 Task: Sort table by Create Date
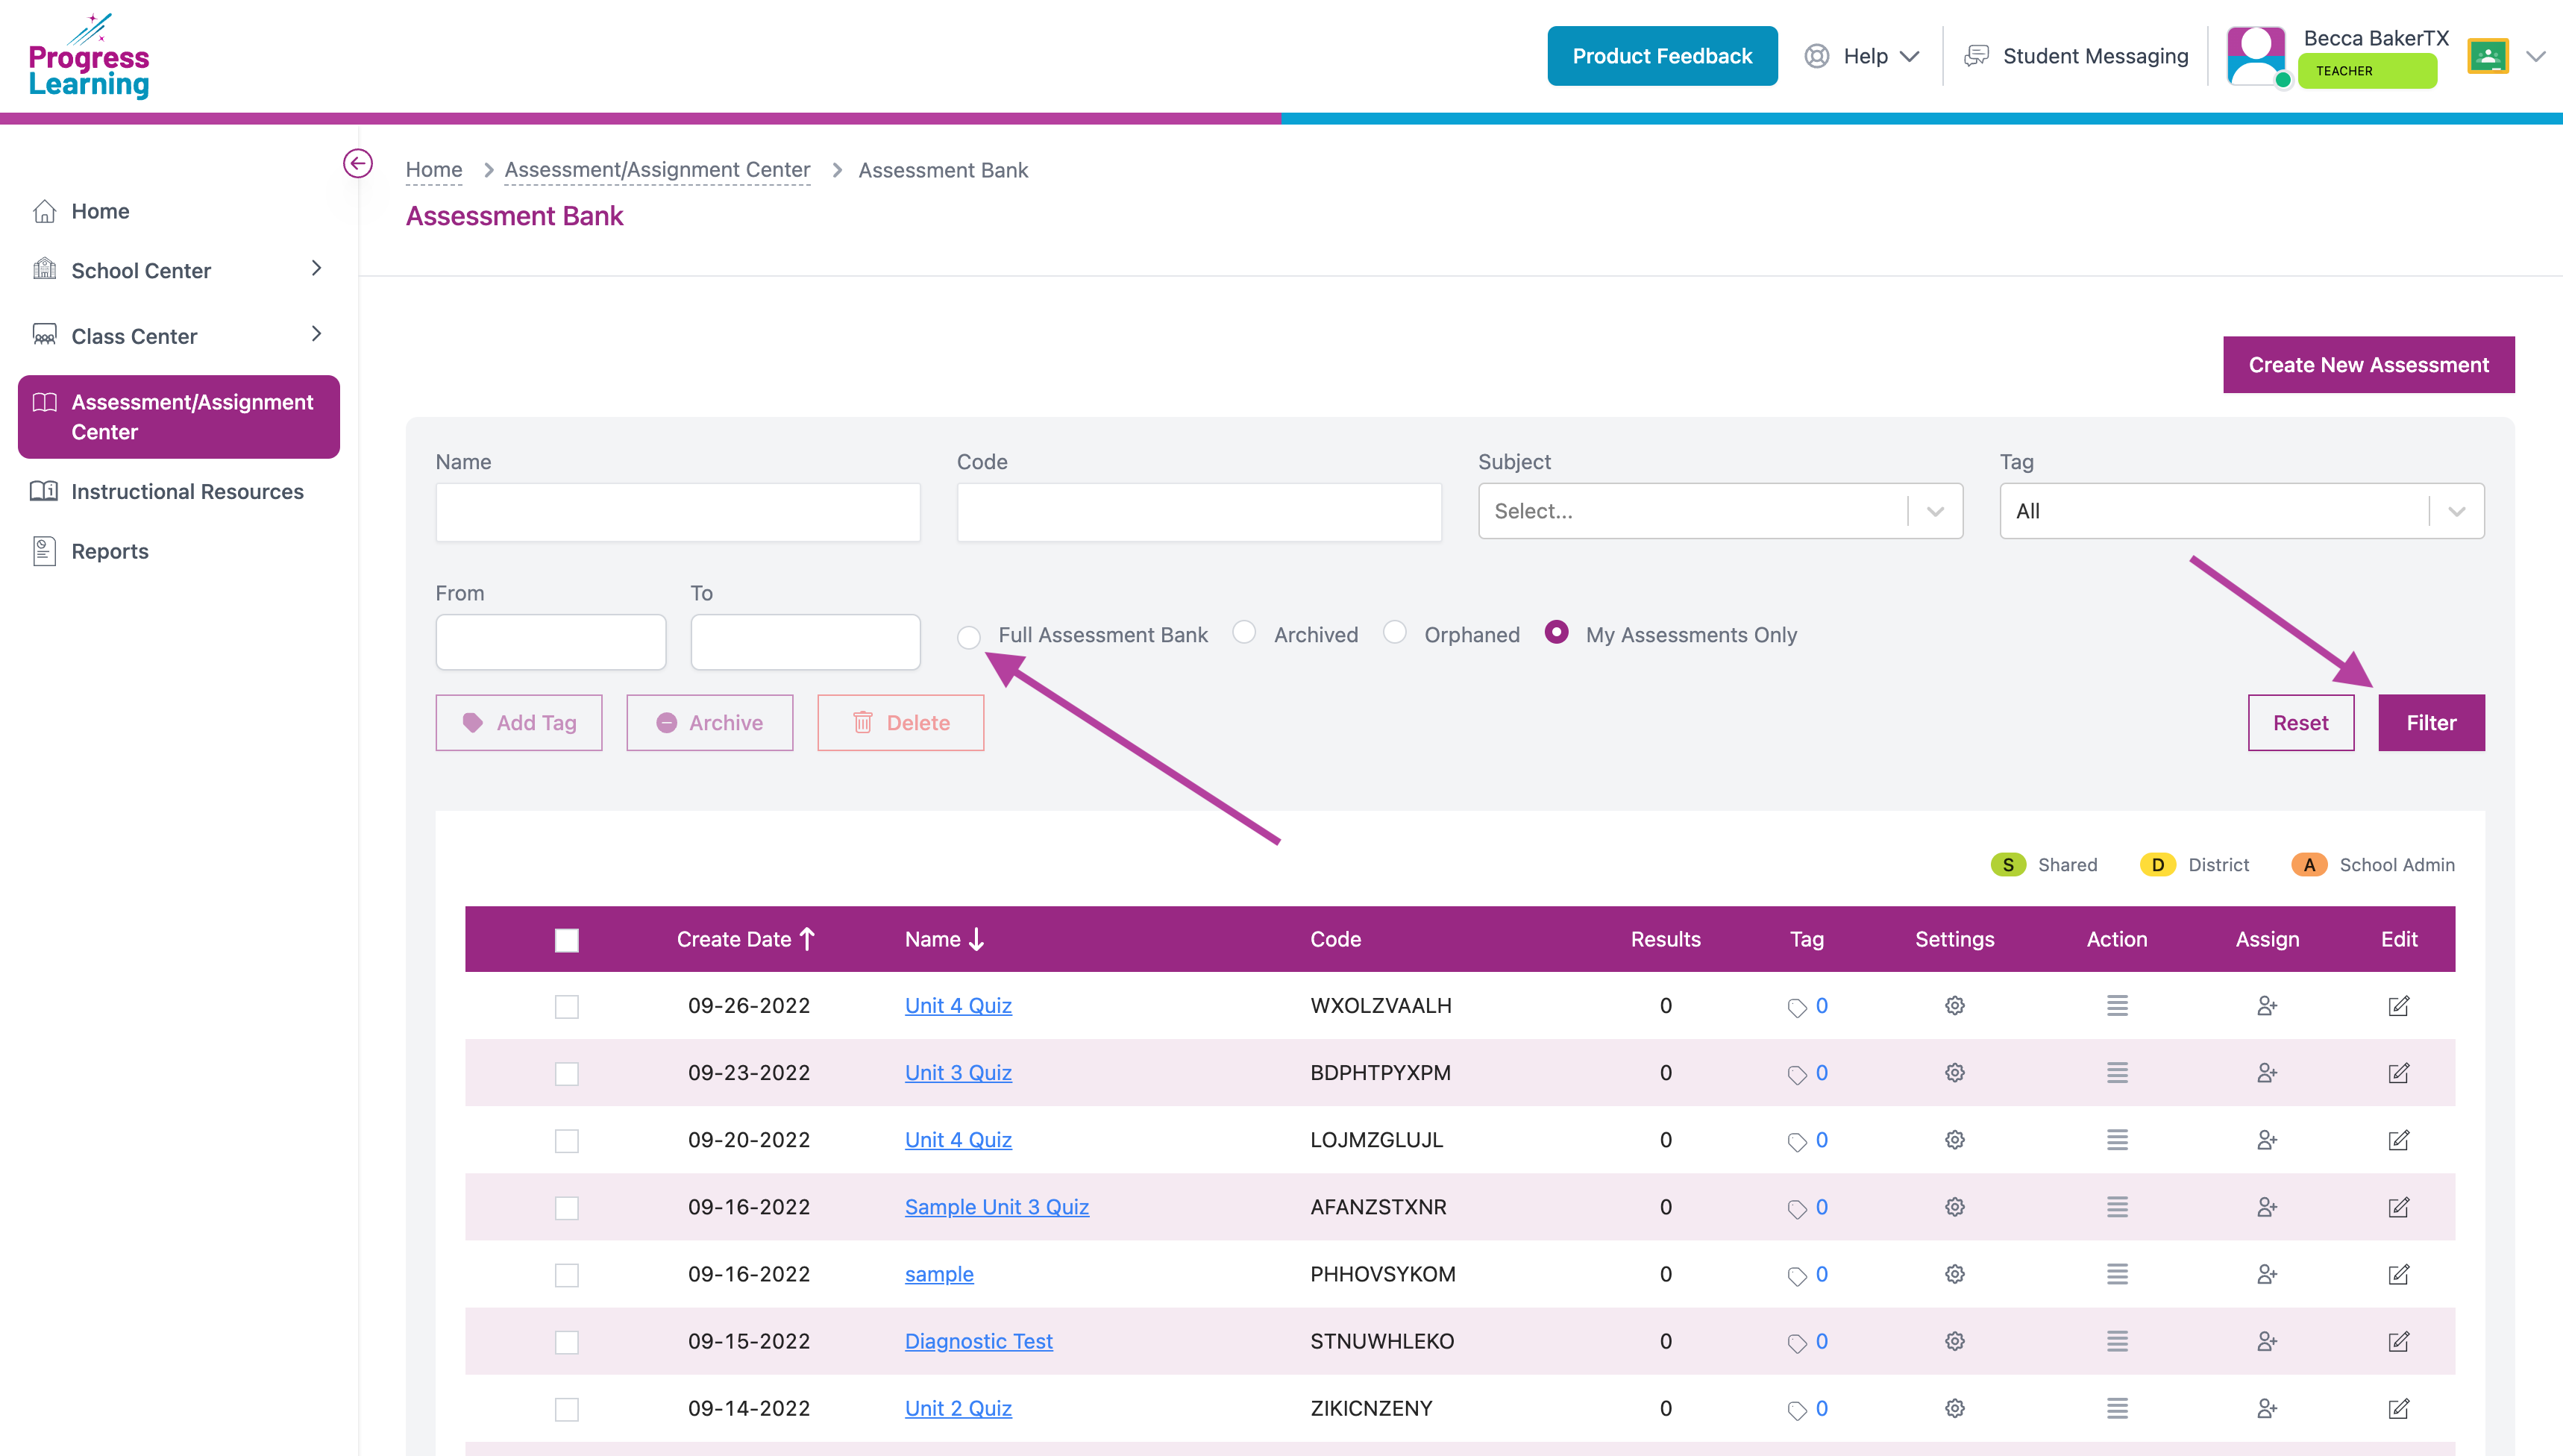tap(746, 939)
